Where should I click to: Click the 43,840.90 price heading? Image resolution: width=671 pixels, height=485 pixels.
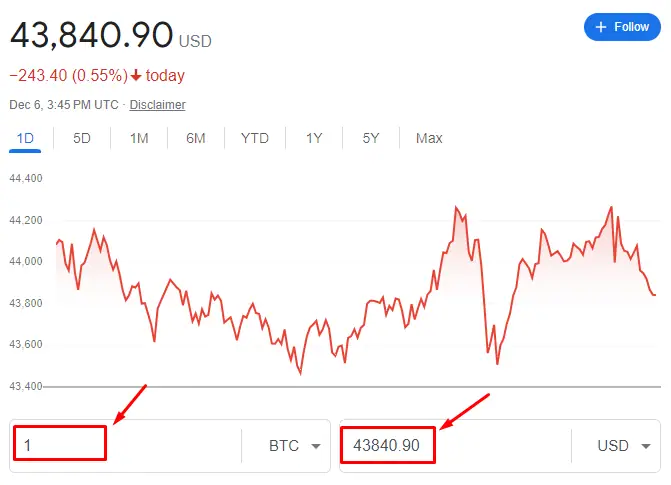[x=92, y=36]
